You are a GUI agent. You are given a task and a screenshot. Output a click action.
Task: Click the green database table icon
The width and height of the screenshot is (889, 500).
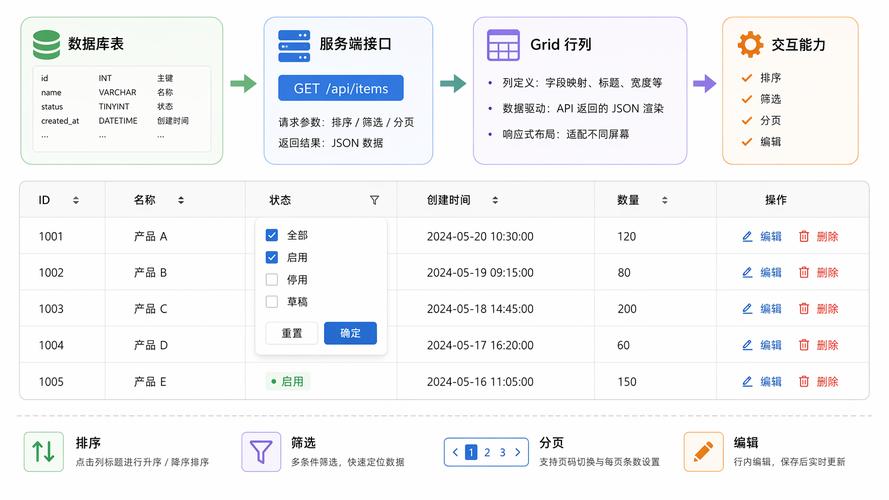click(x=46, y=44)
